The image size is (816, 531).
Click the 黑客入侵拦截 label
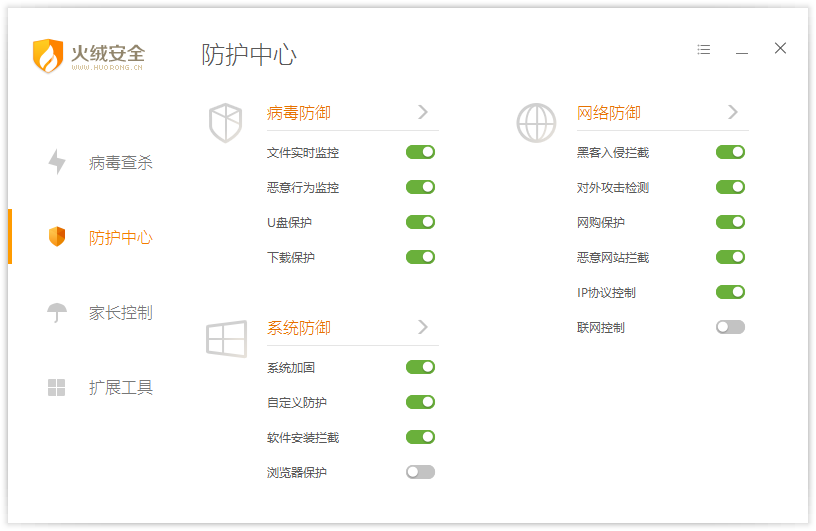click(x=612, y=153)
